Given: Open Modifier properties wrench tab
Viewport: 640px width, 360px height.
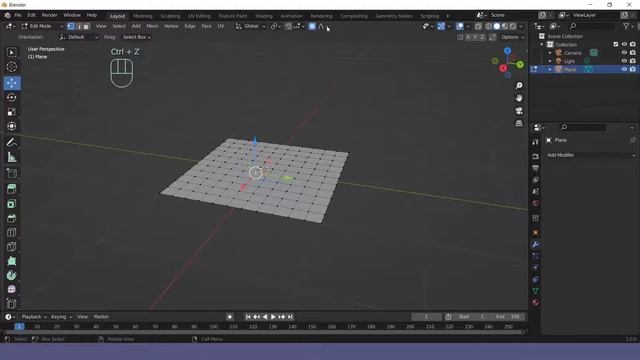Looking at the screenshot, I should pyautogui.click(x=536, y=244).
